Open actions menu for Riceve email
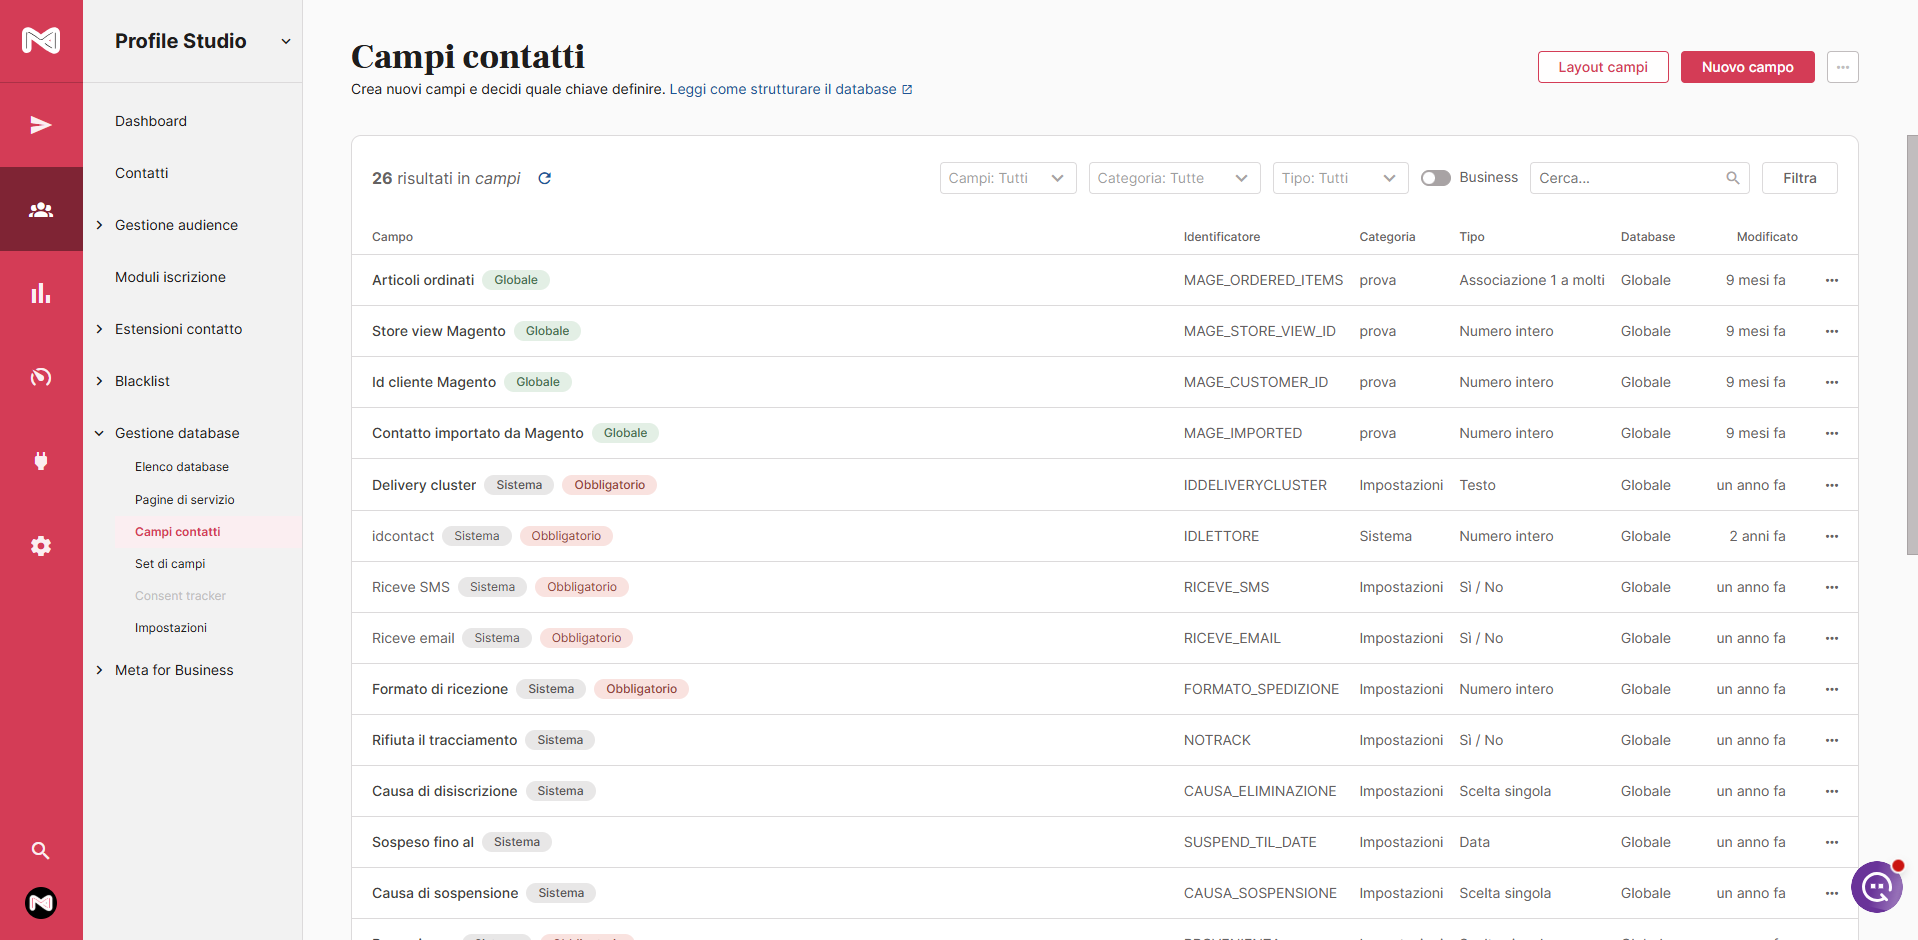The width and height of the screenshot is (1918, 940). (1832, 638)
